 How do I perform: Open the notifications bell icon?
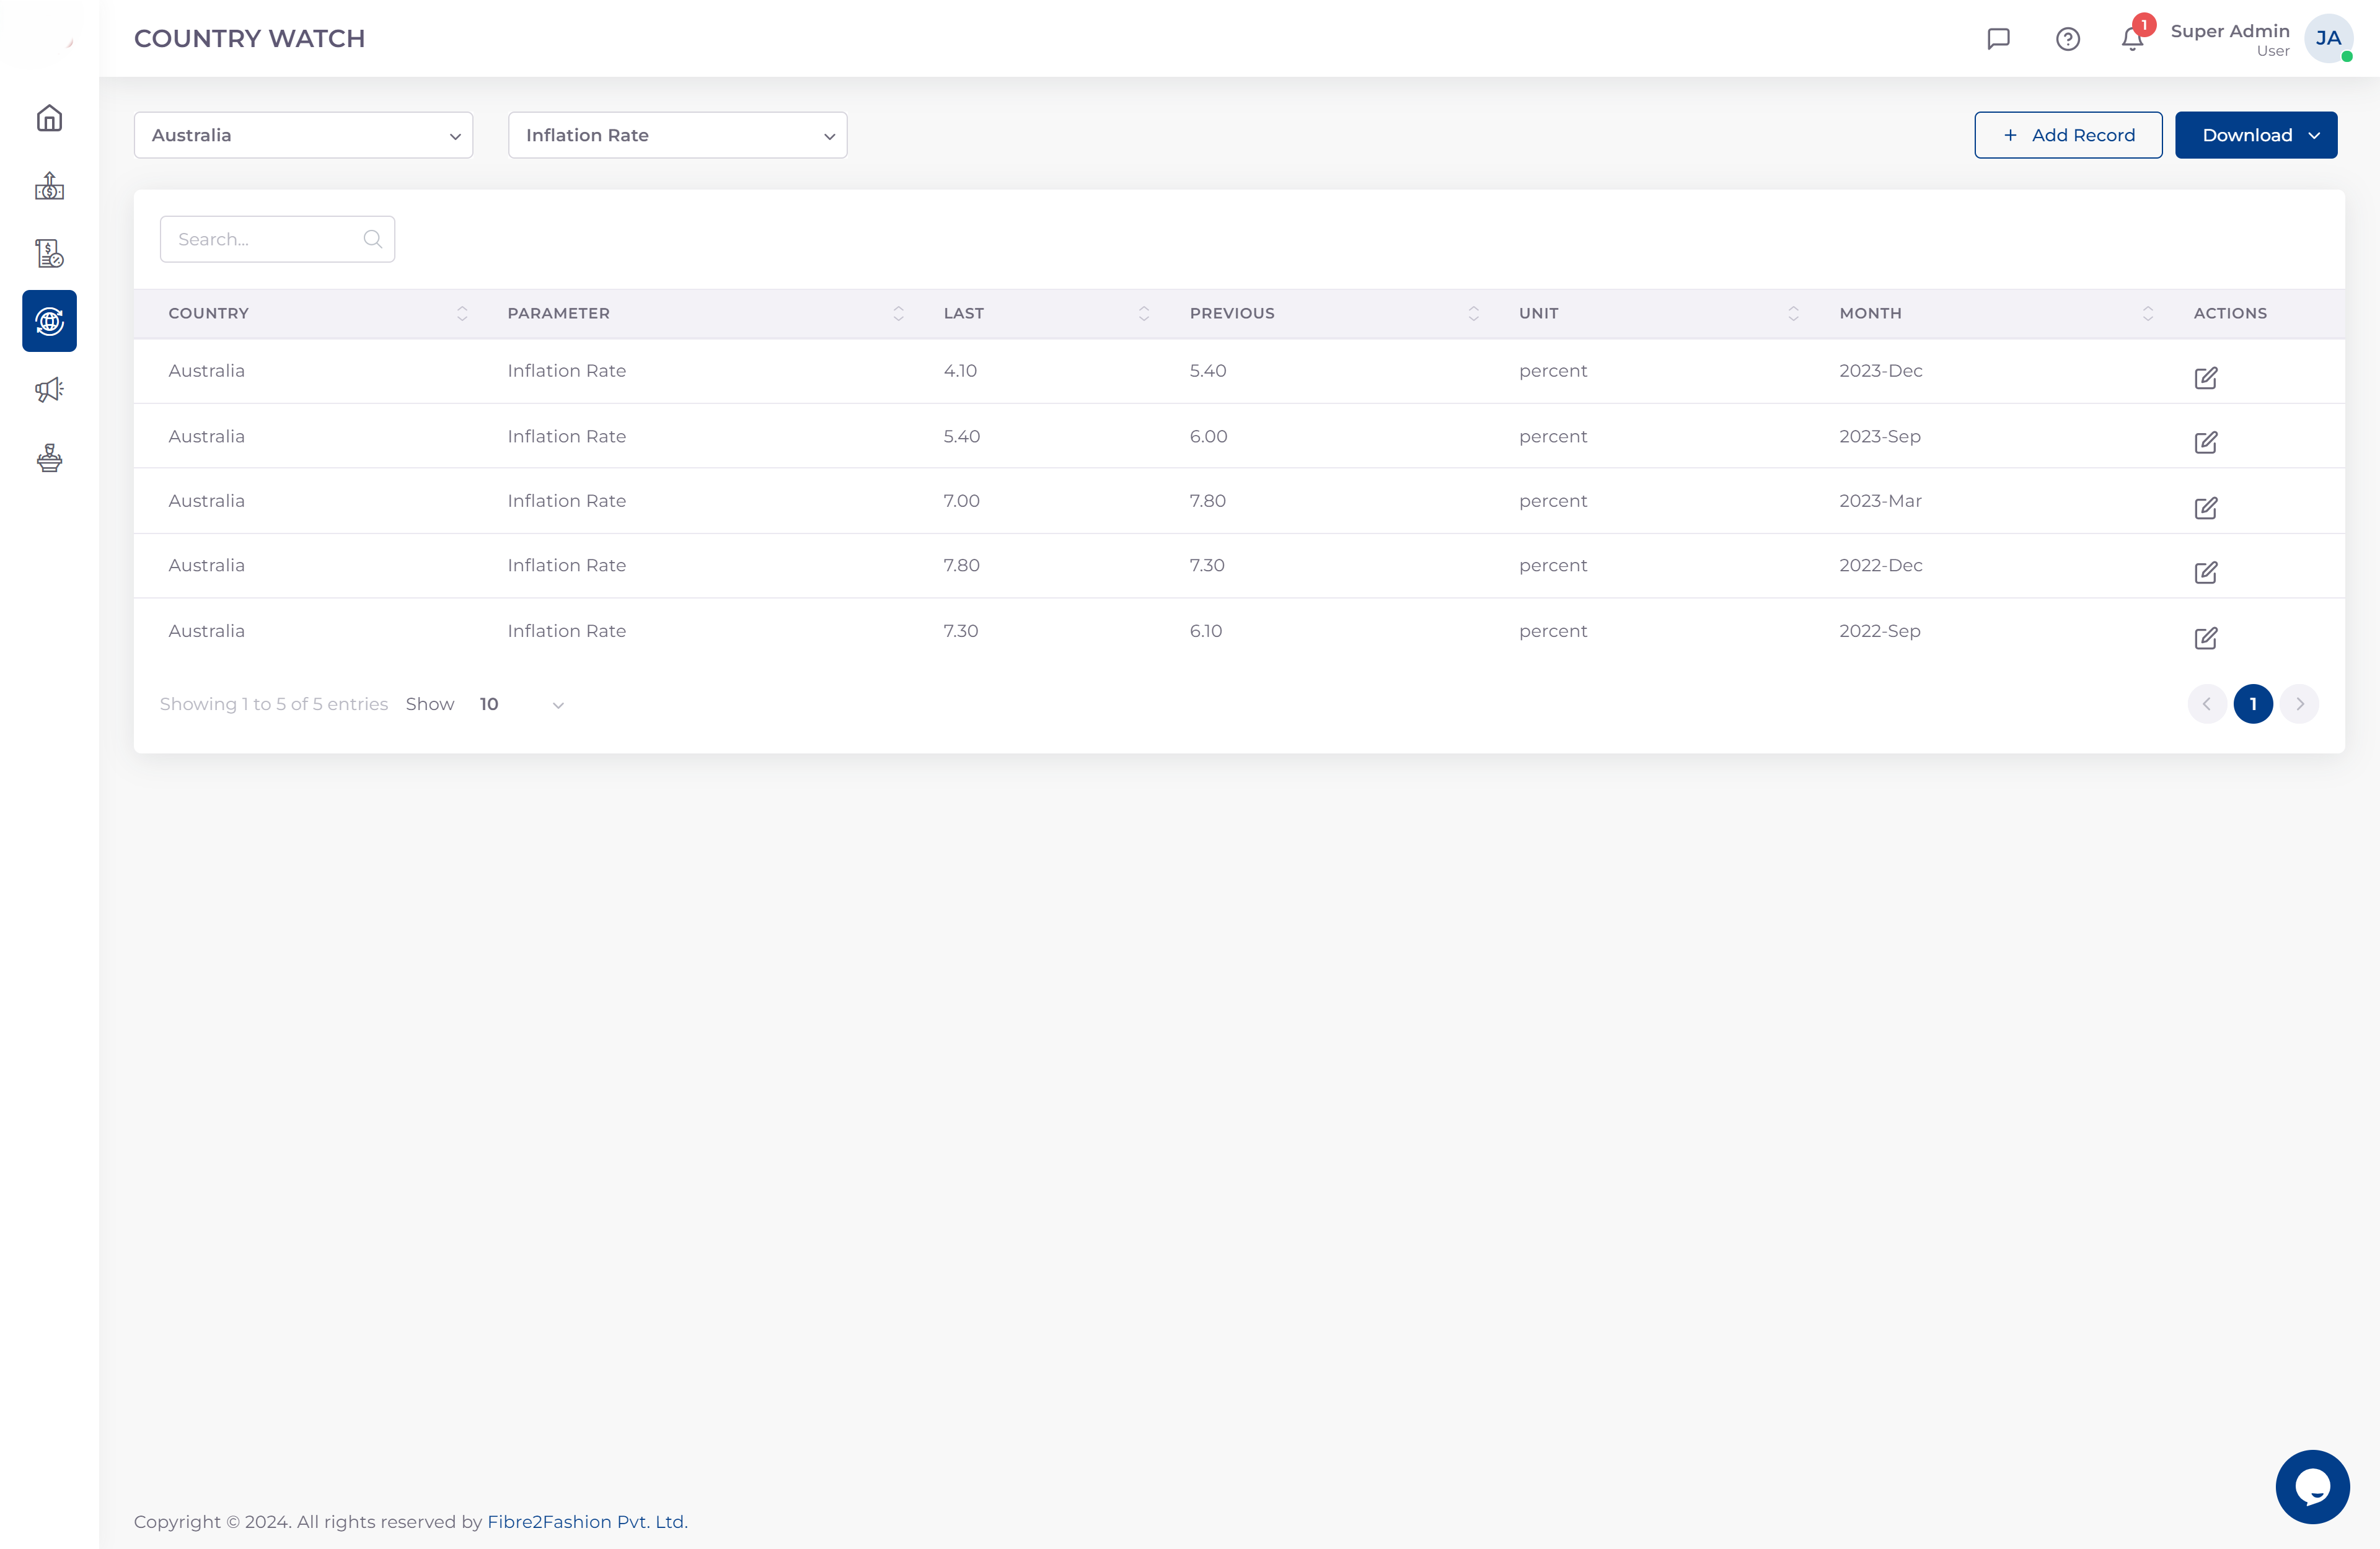point(2132,39)
